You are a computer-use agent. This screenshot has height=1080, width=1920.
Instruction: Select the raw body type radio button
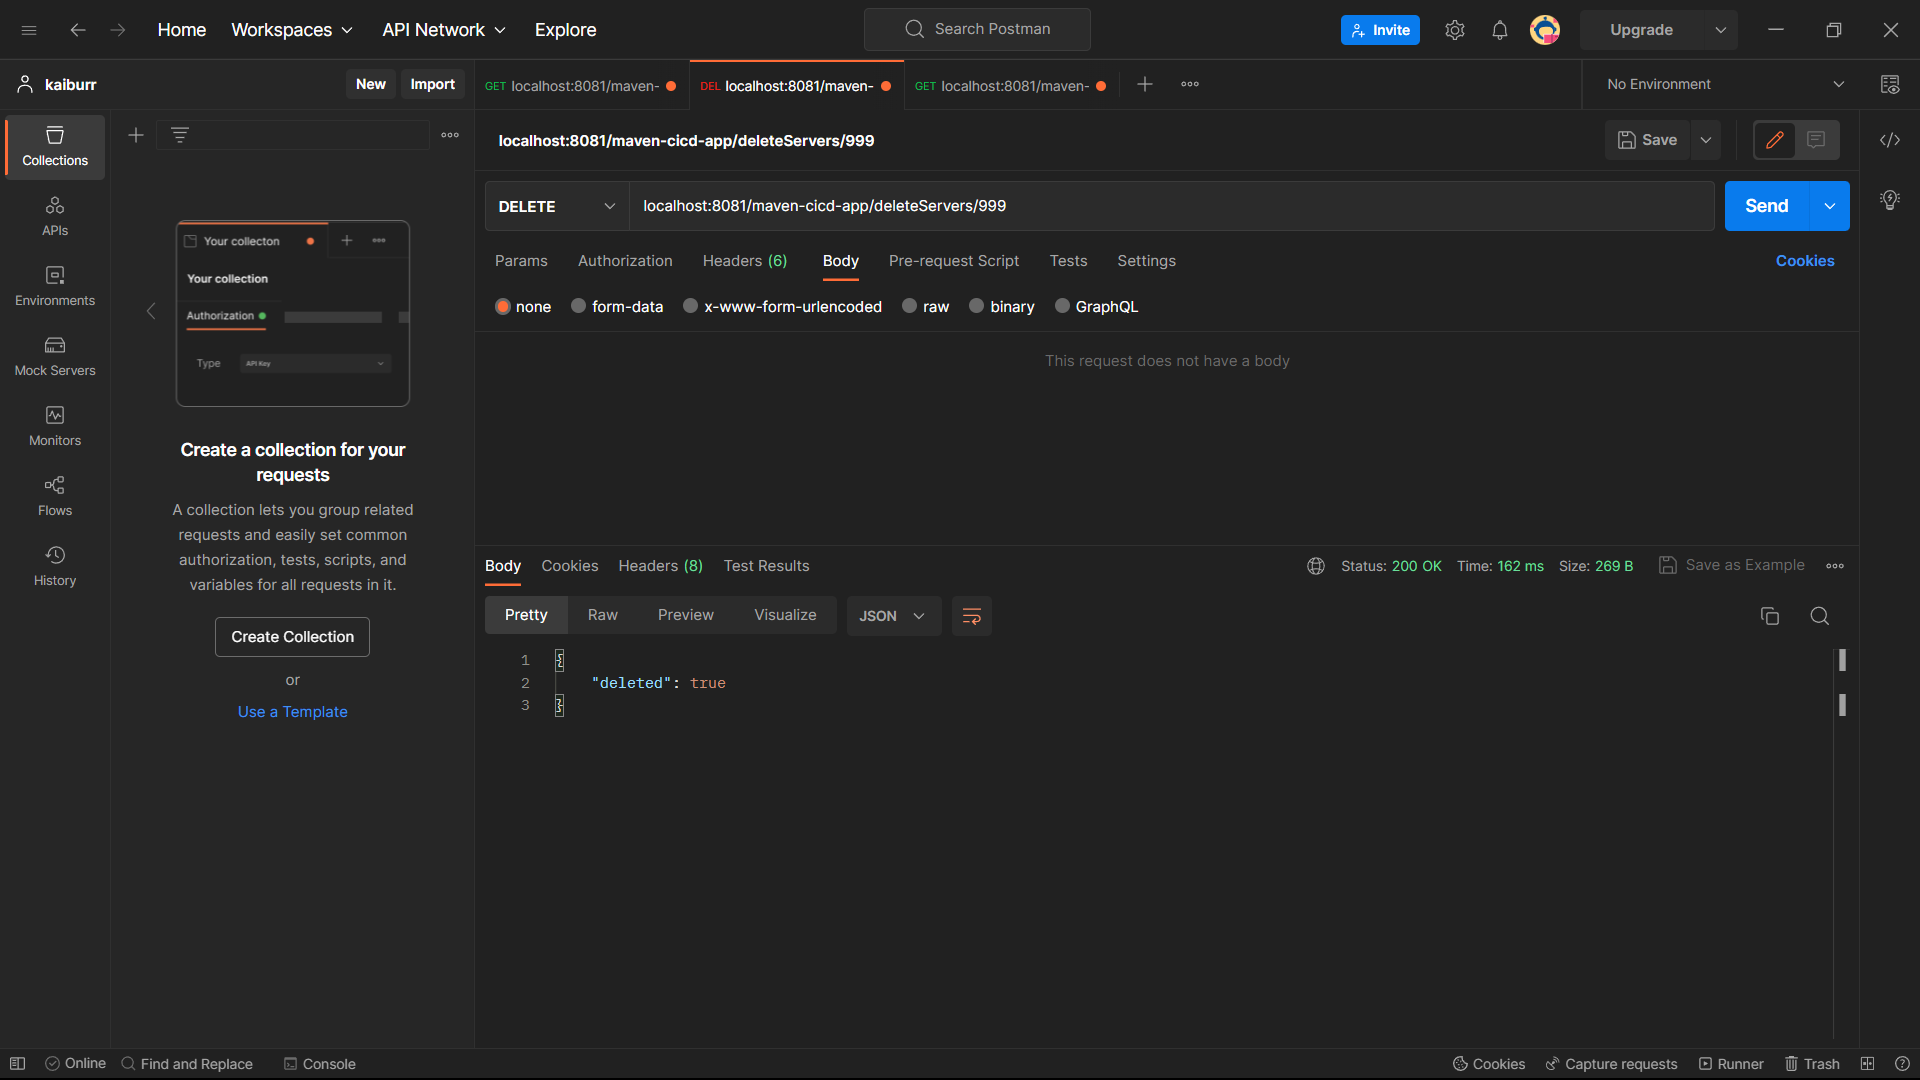(909, 306)
